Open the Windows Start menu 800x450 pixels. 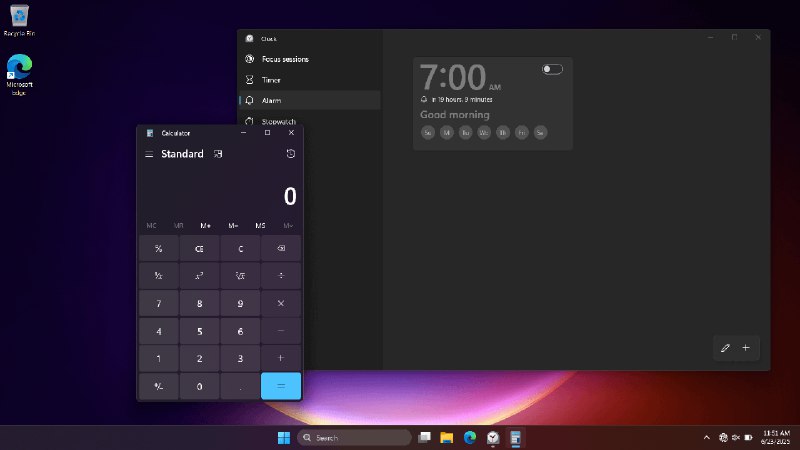click(284, 438)
